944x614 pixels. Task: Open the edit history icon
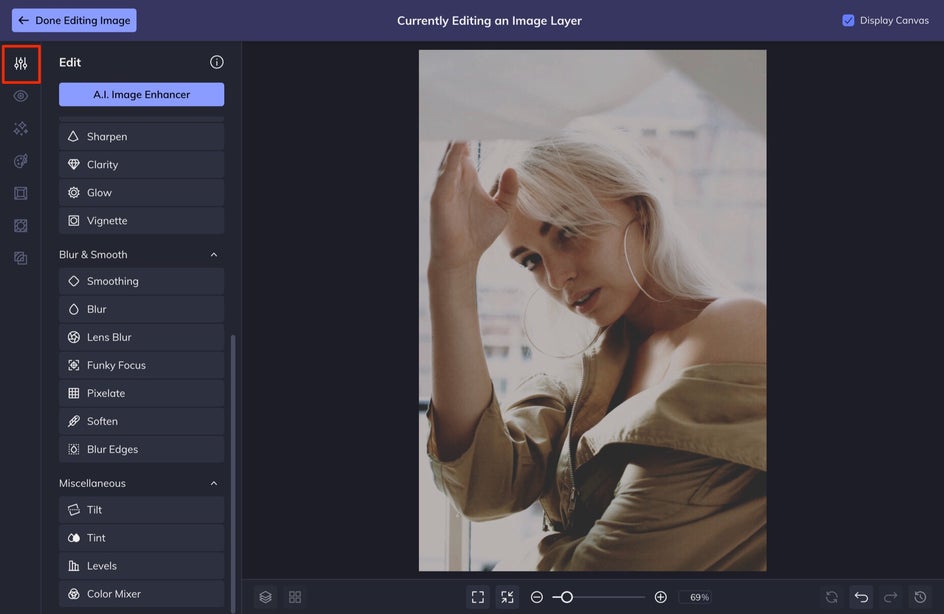pos(920,597)
